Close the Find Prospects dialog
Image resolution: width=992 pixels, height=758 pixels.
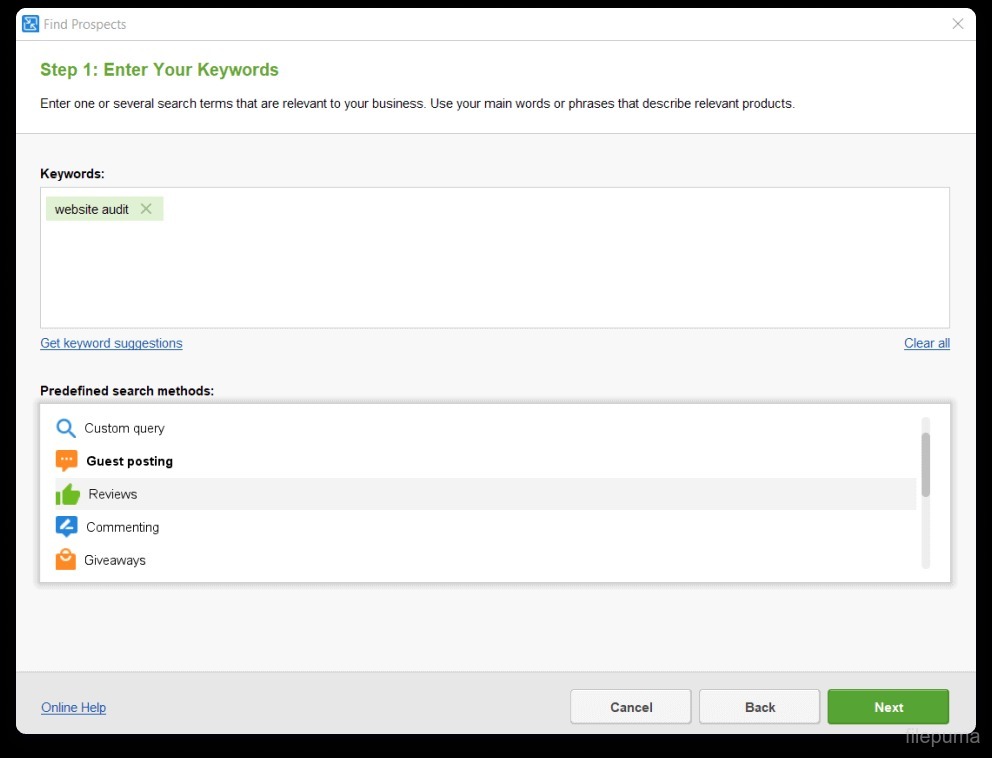coord(958,24)
